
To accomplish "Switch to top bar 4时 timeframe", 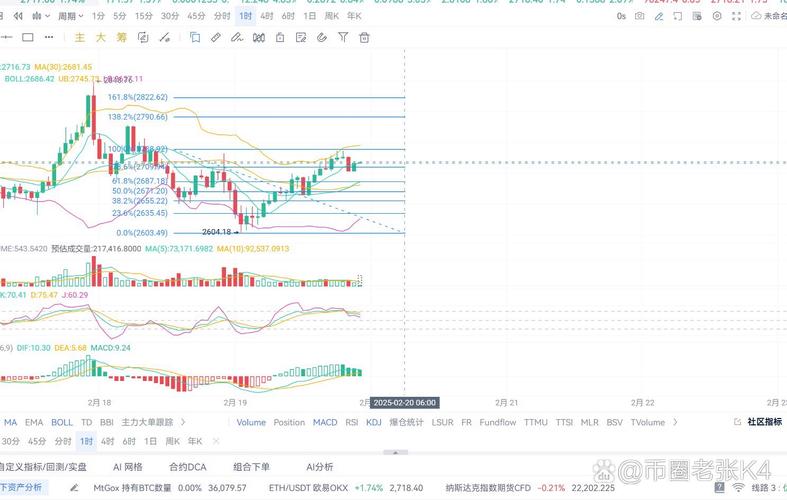I will [x=267, y=16].
